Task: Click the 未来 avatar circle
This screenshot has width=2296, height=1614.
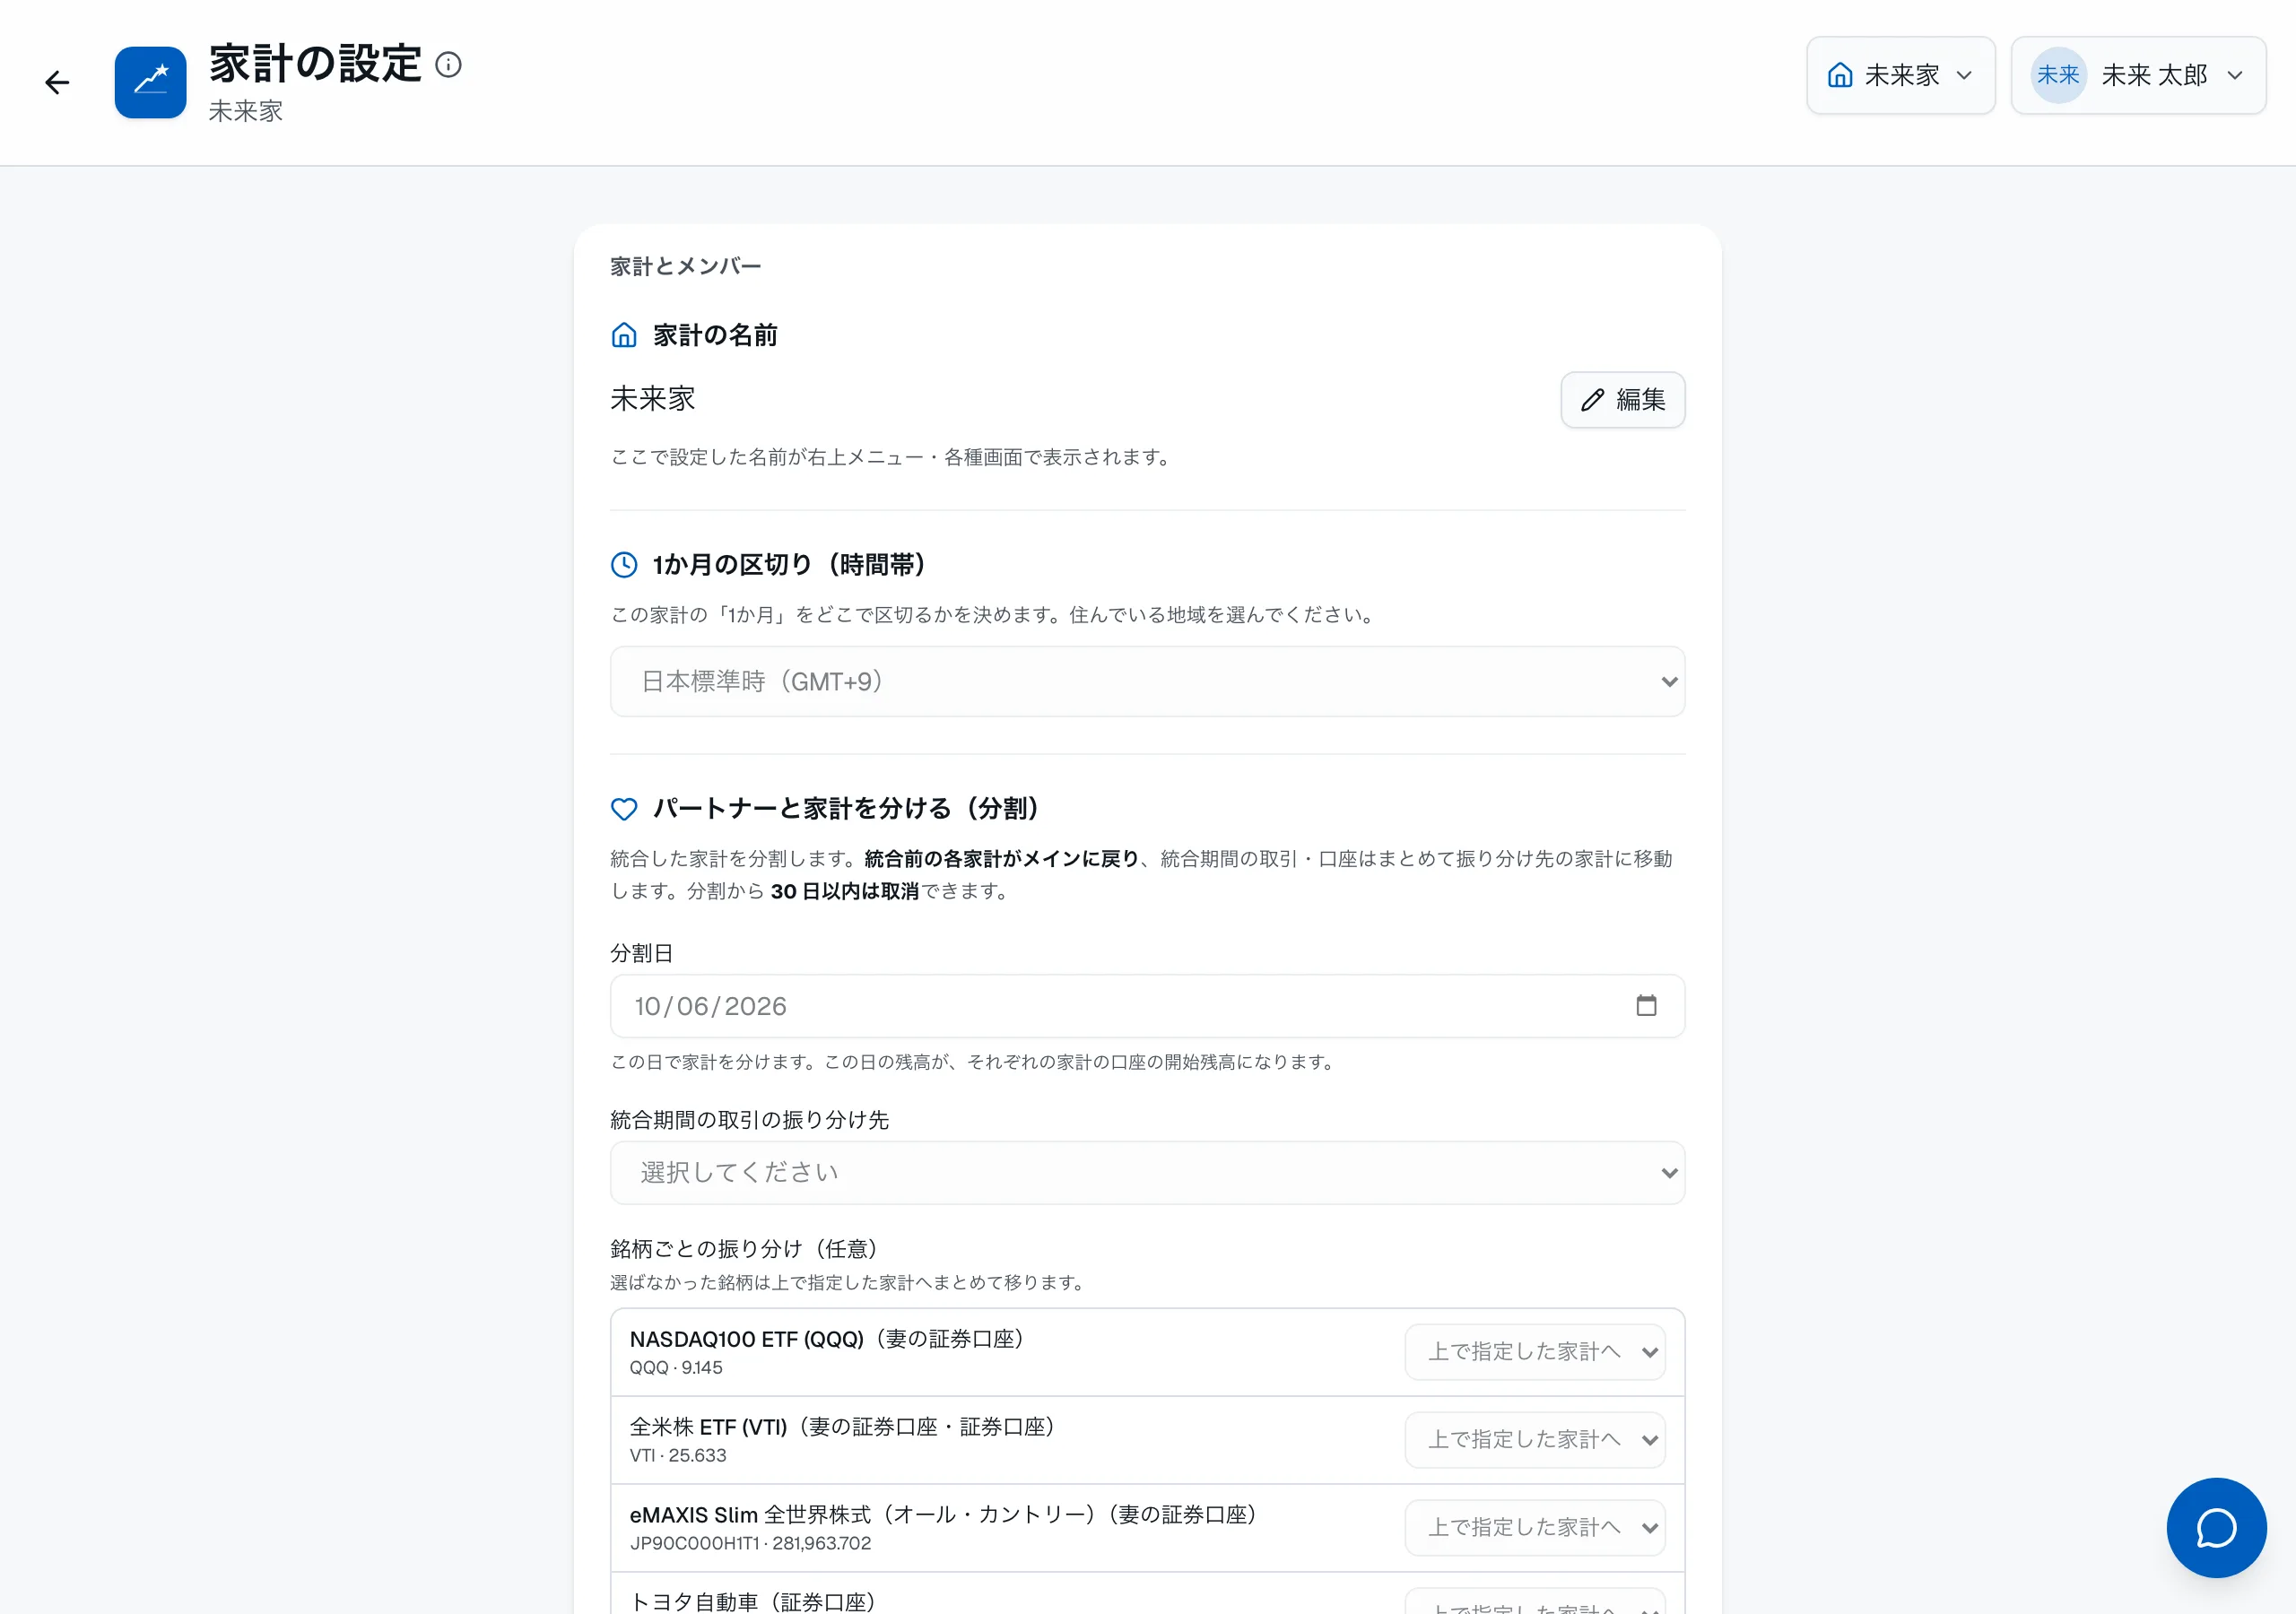Action: point(2058,75)
